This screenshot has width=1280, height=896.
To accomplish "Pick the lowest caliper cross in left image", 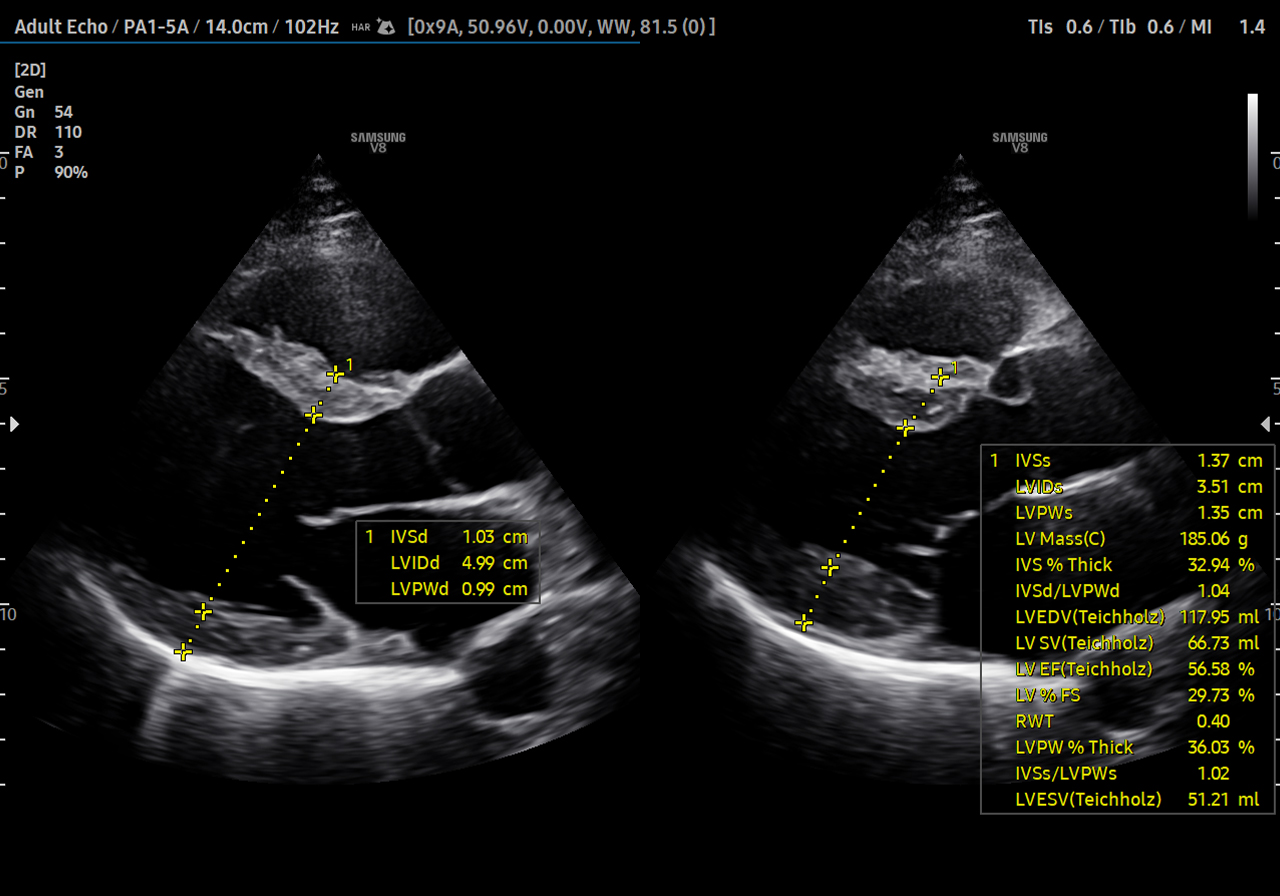I will [183, 652].
